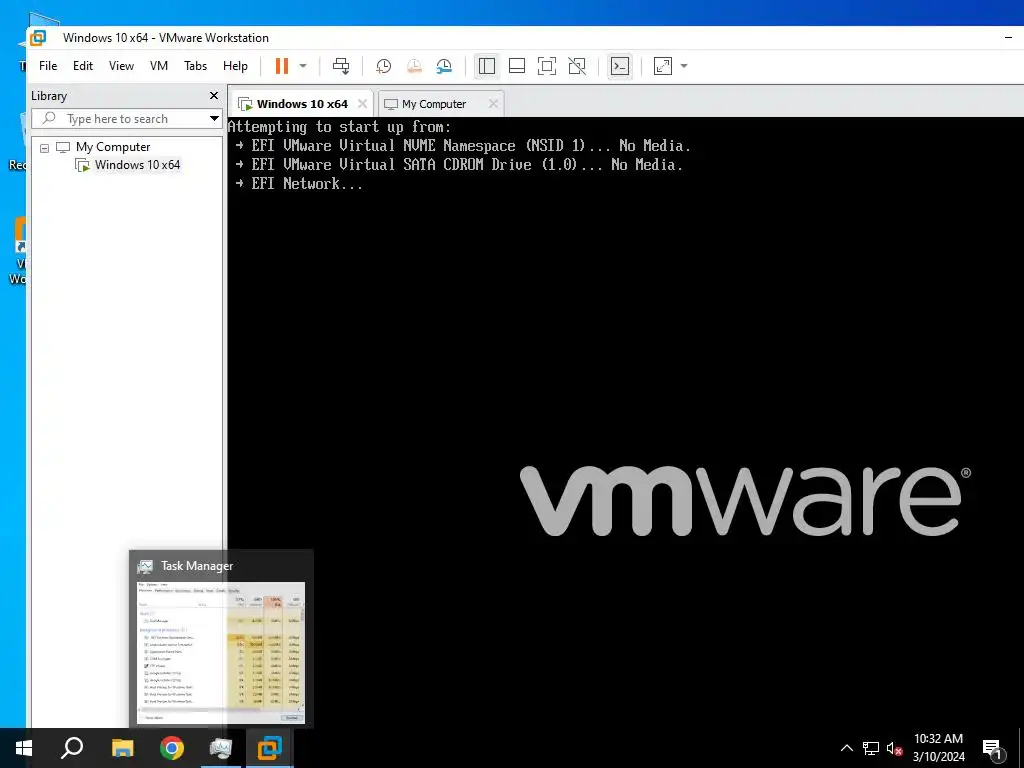Select Windows 10 x64 in the library tree
Viewport: 1024px width, 768px height.
pos(137,165)
